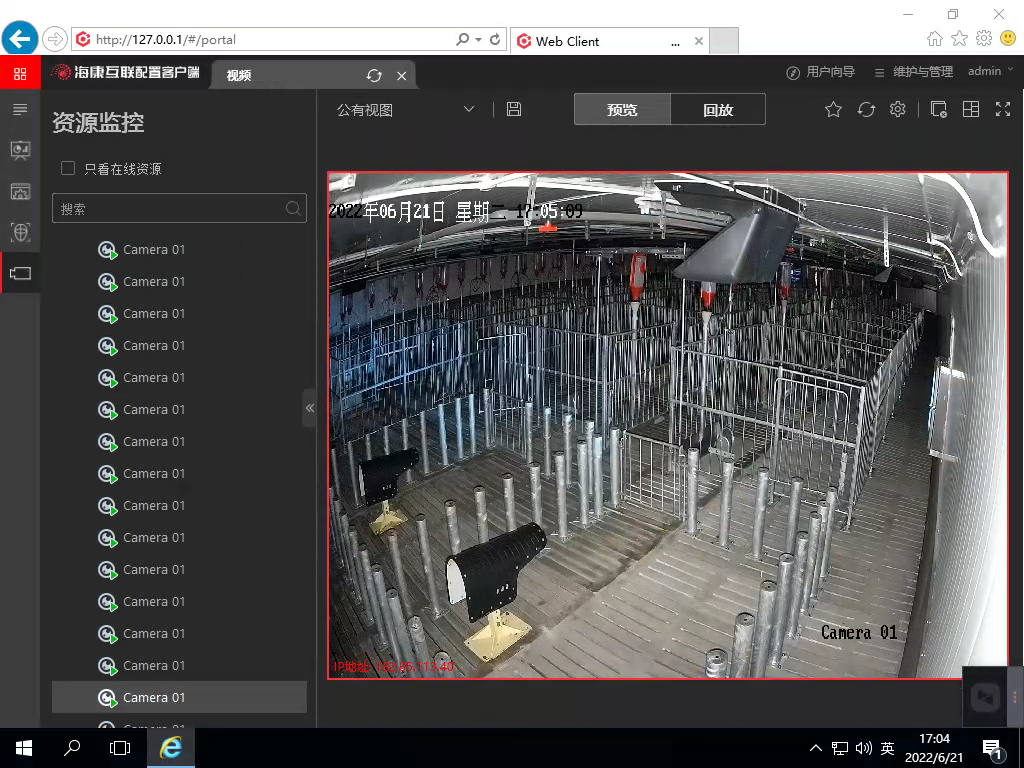
Task: Reload the 视频 tab with refresh icon
Action: (374, 76)
